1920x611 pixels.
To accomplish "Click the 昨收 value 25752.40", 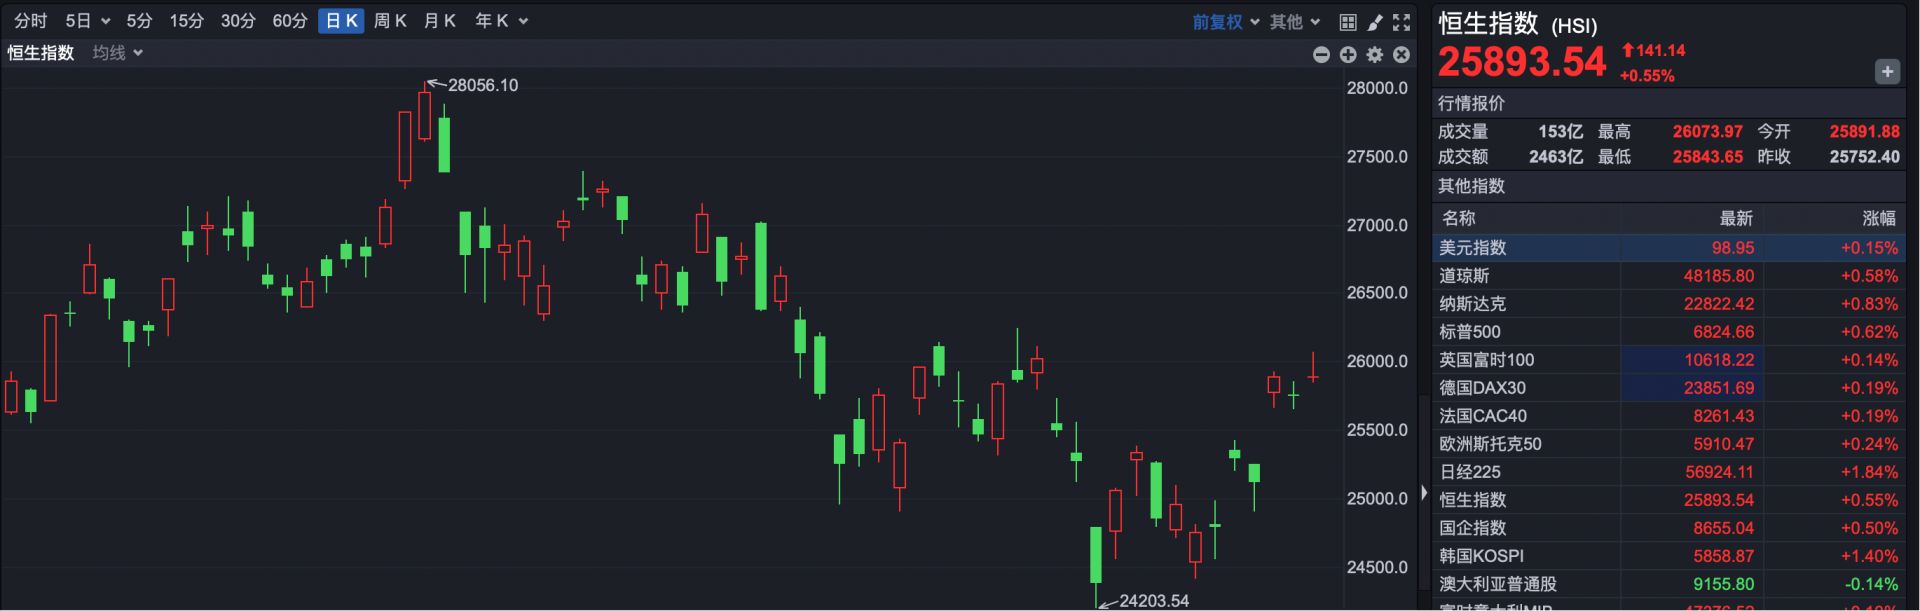I will coord(1864,157).
